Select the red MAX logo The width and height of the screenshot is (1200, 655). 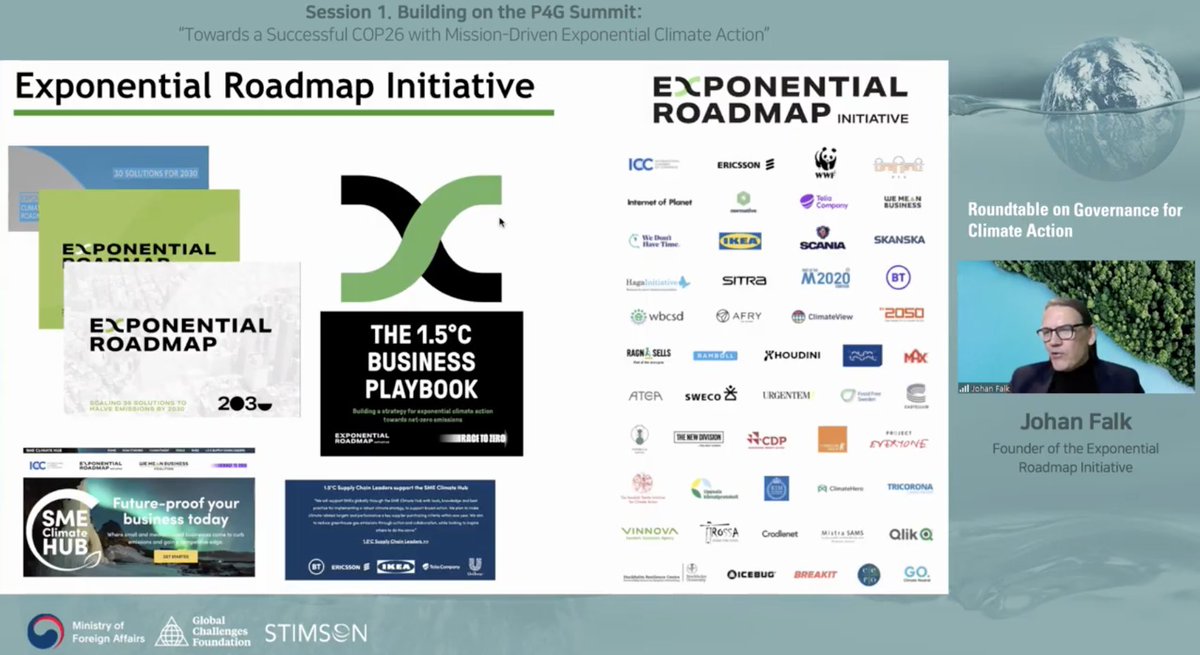(915, 355)
